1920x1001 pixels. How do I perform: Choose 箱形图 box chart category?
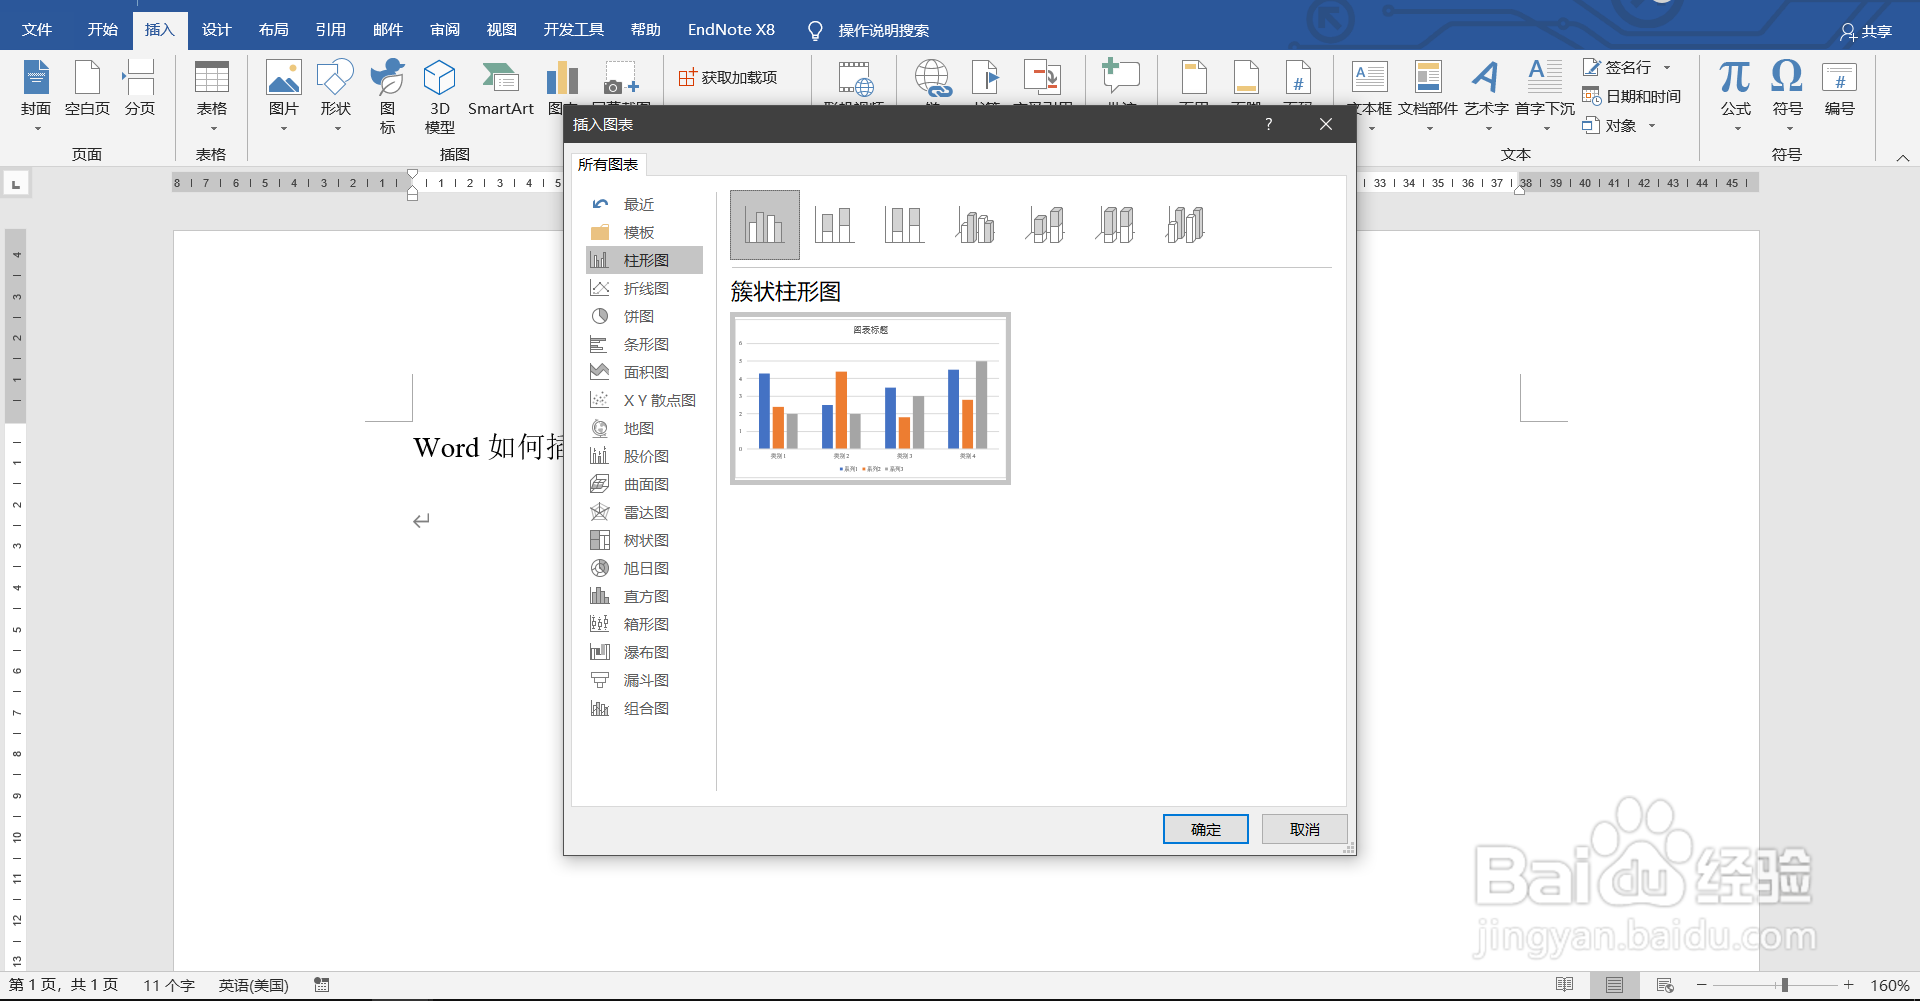644,624
